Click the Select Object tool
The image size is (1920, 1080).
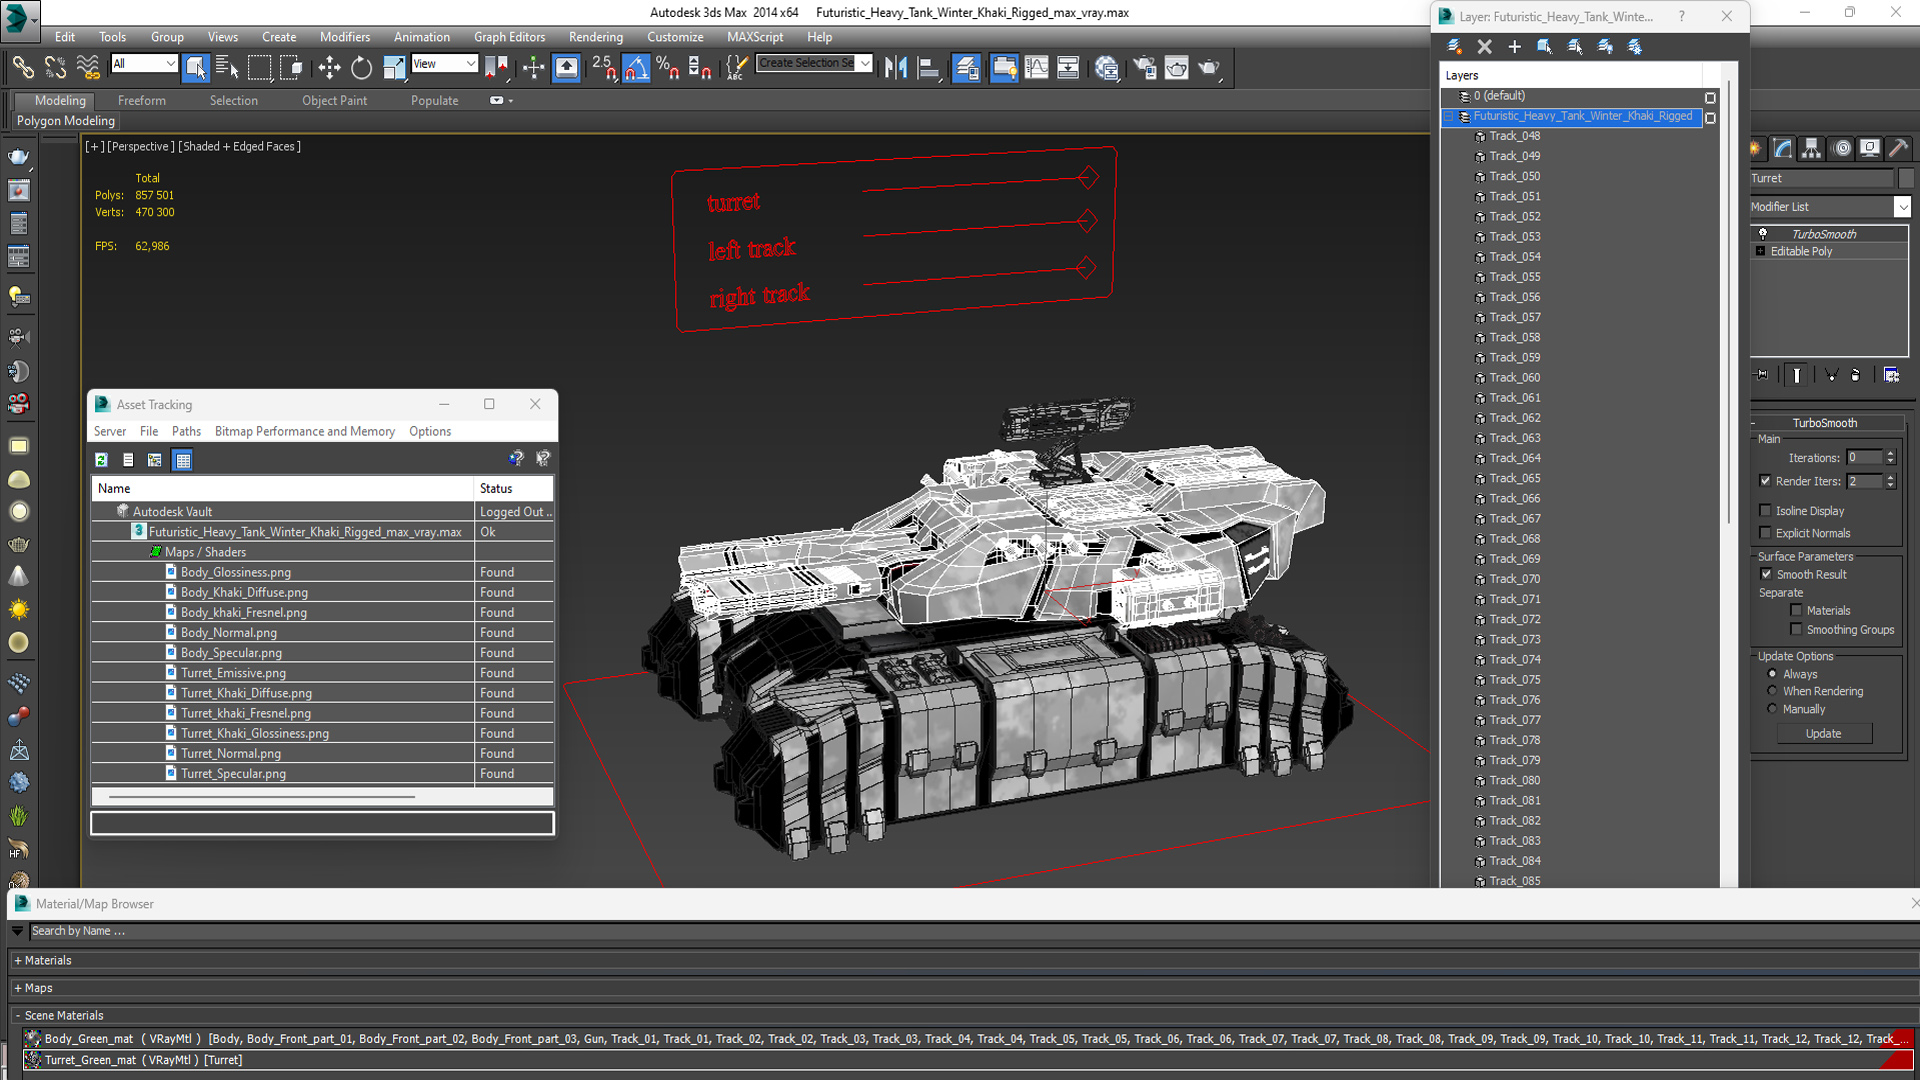[x=195, y=68]
